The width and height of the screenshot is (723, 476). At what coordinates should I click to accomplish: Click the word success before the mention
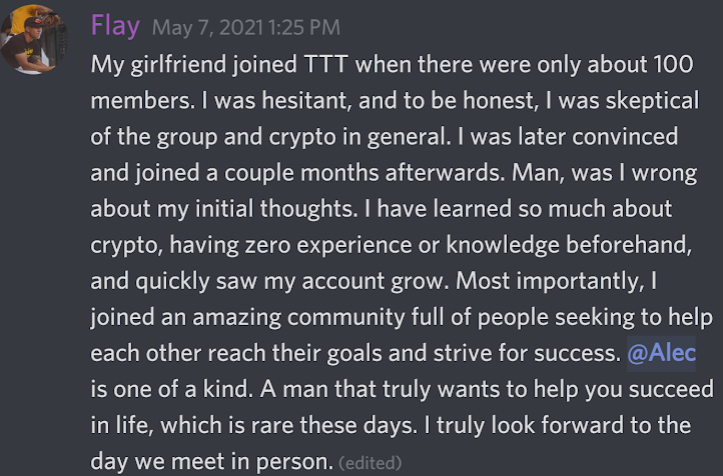577,354
